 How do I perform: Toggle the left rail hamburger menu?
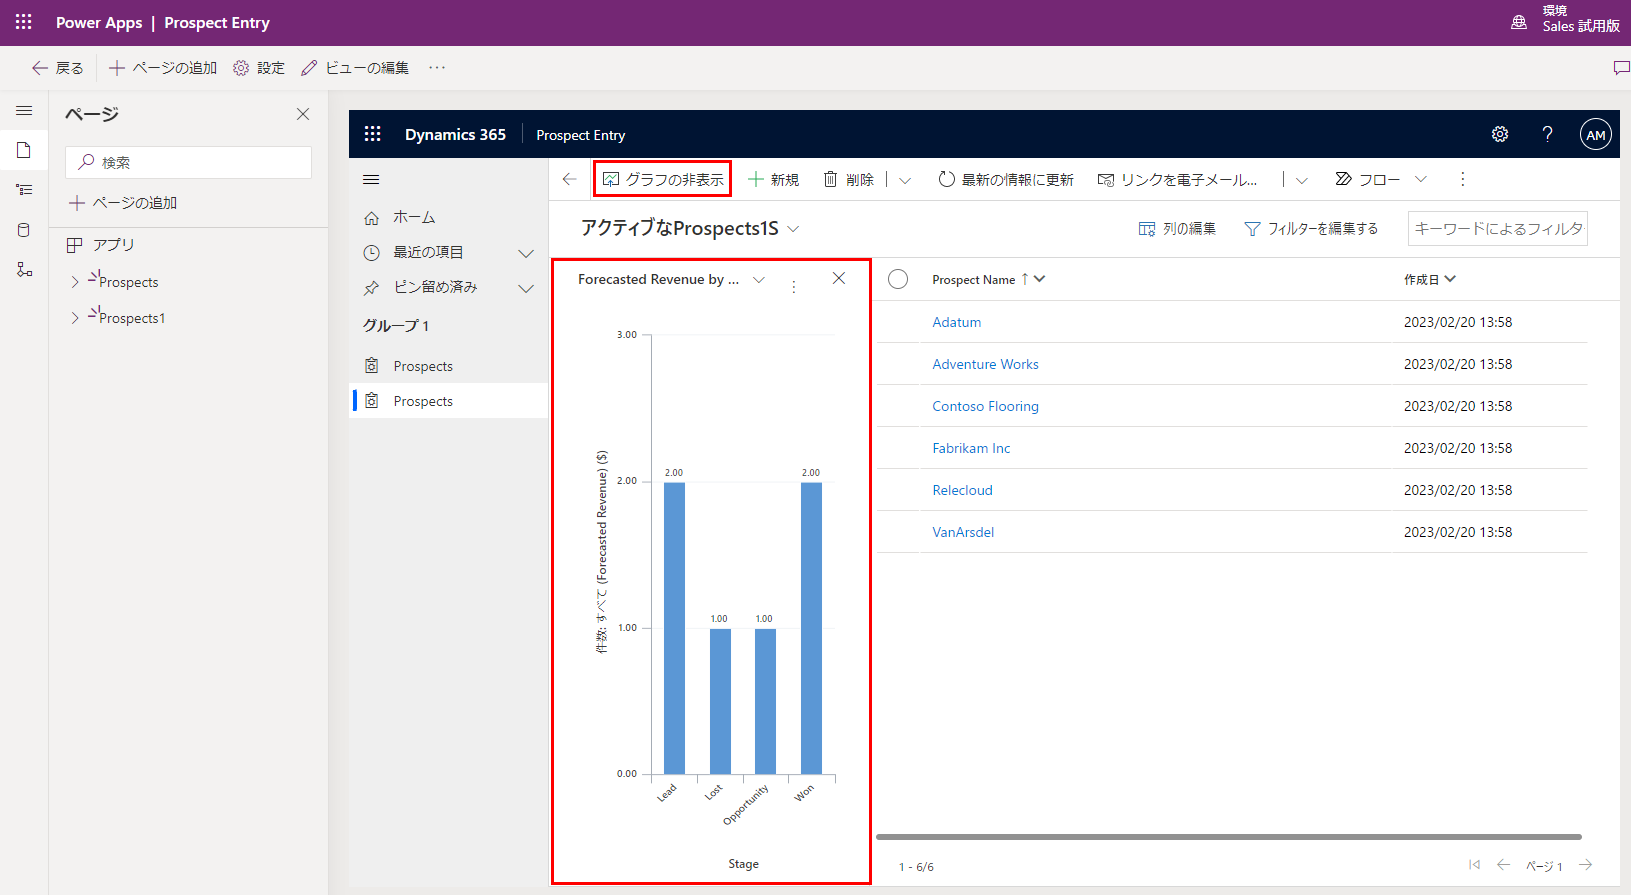tap(24, 111)
